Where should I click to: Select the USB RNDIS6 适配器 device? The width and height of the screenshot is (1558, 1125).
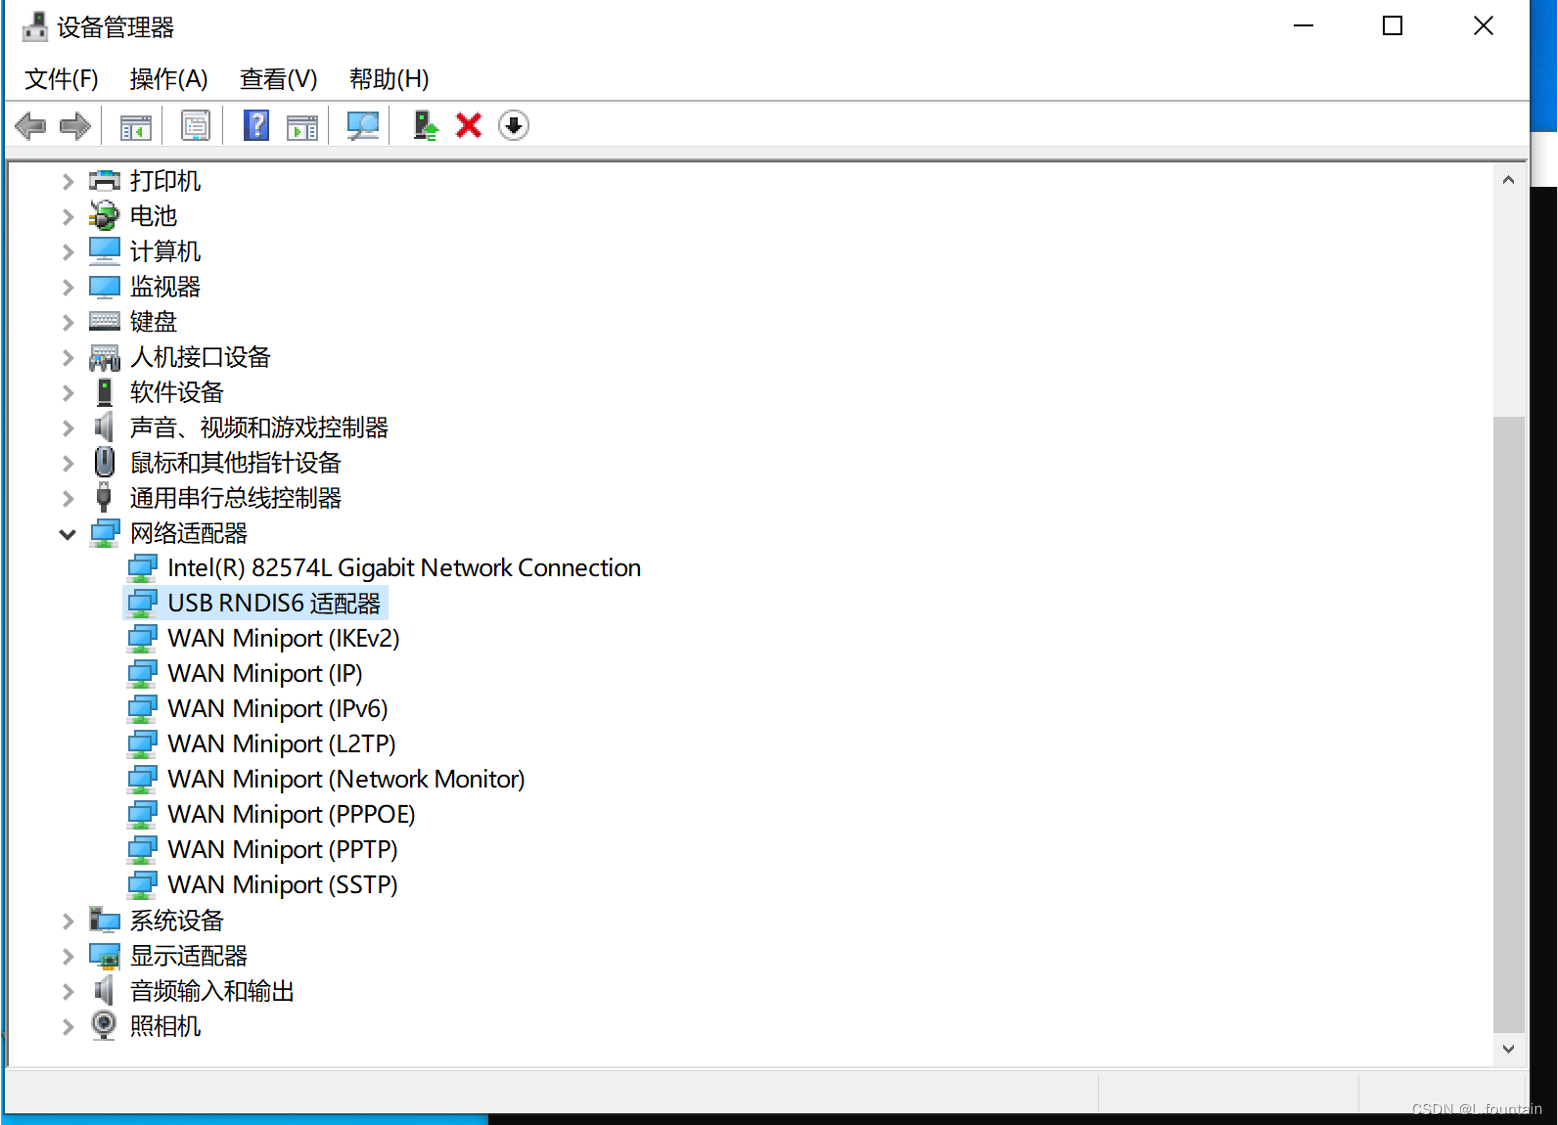274,603
